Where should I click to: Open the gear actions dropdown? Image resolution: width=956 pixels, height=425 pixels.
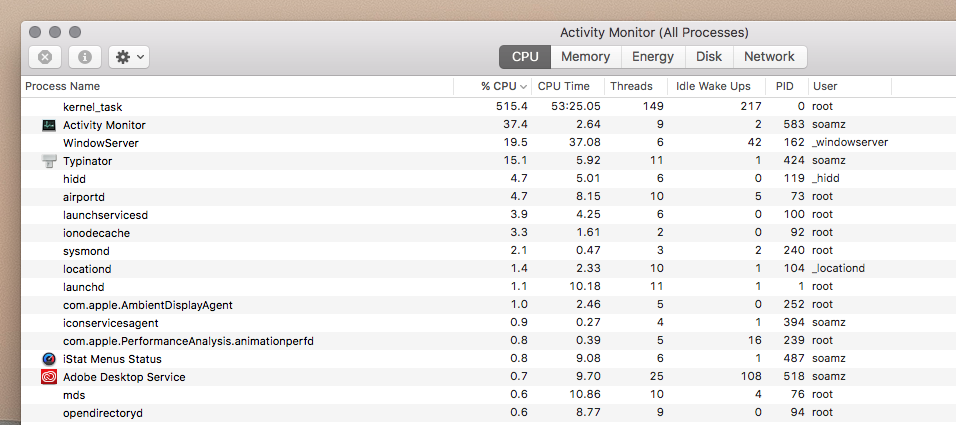[x=129, y=57]
